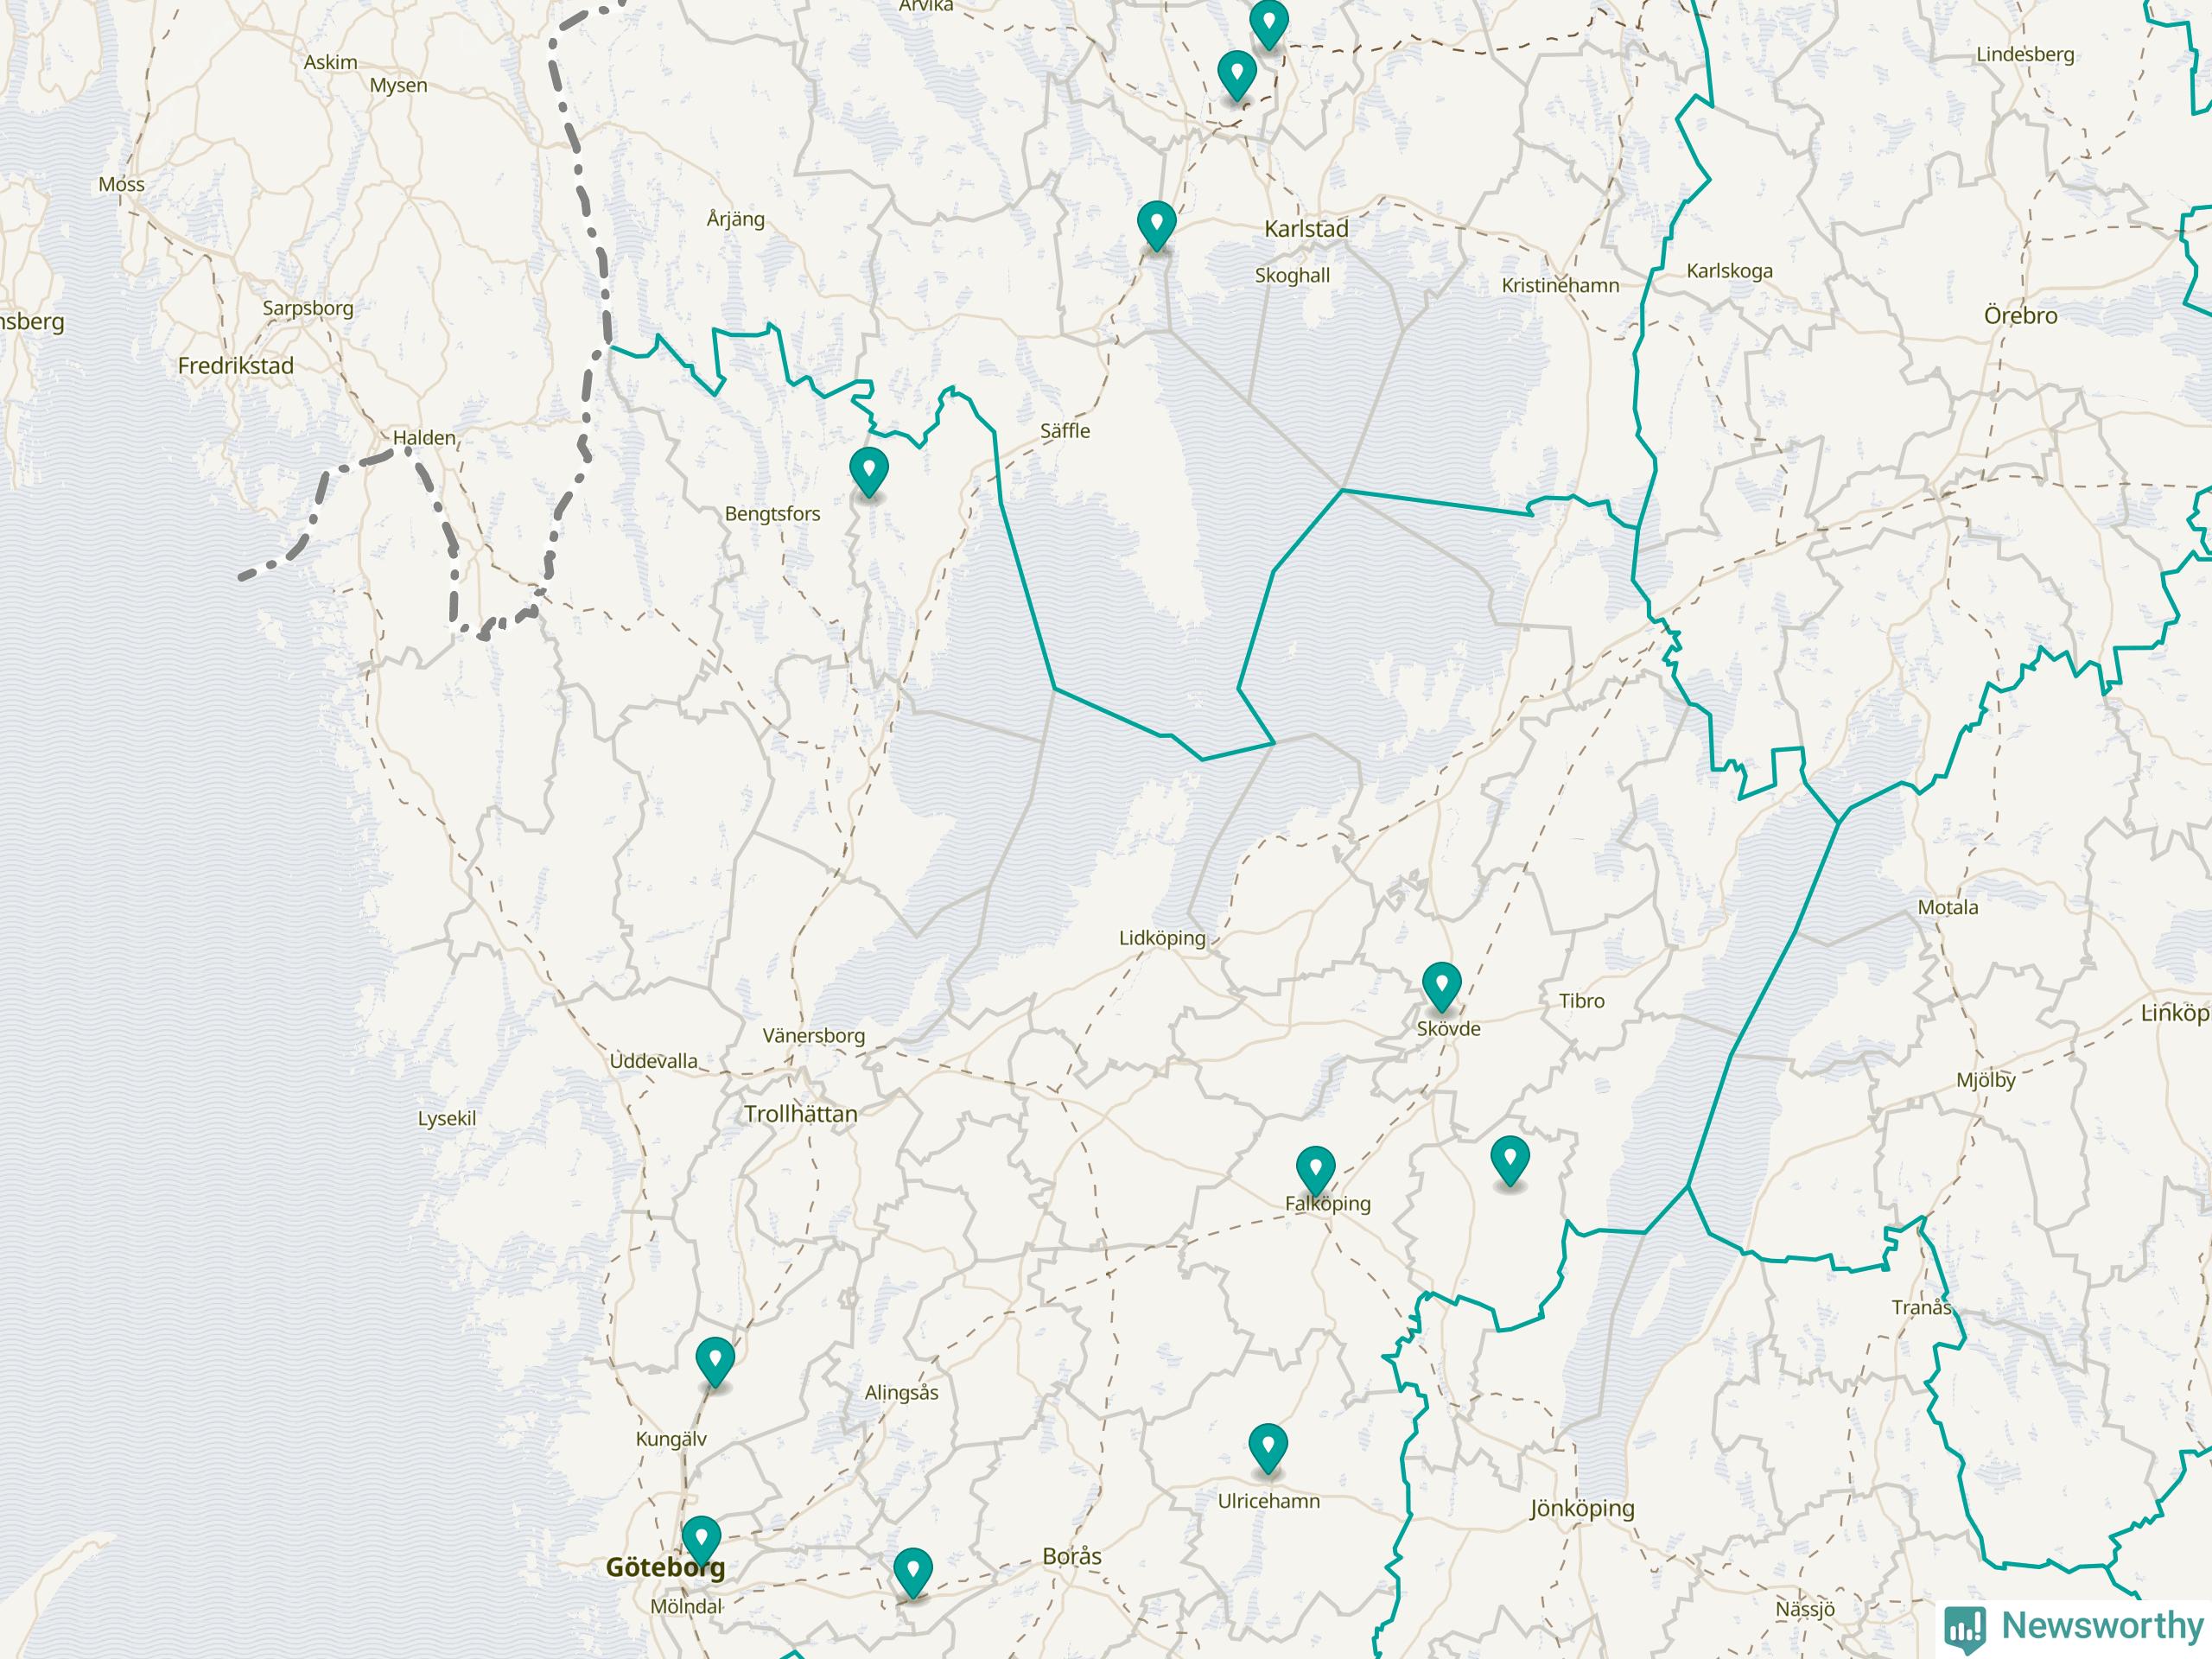Click the map pin at Falköping
The image size is (2212, 1659).
click(1315, 1171)
